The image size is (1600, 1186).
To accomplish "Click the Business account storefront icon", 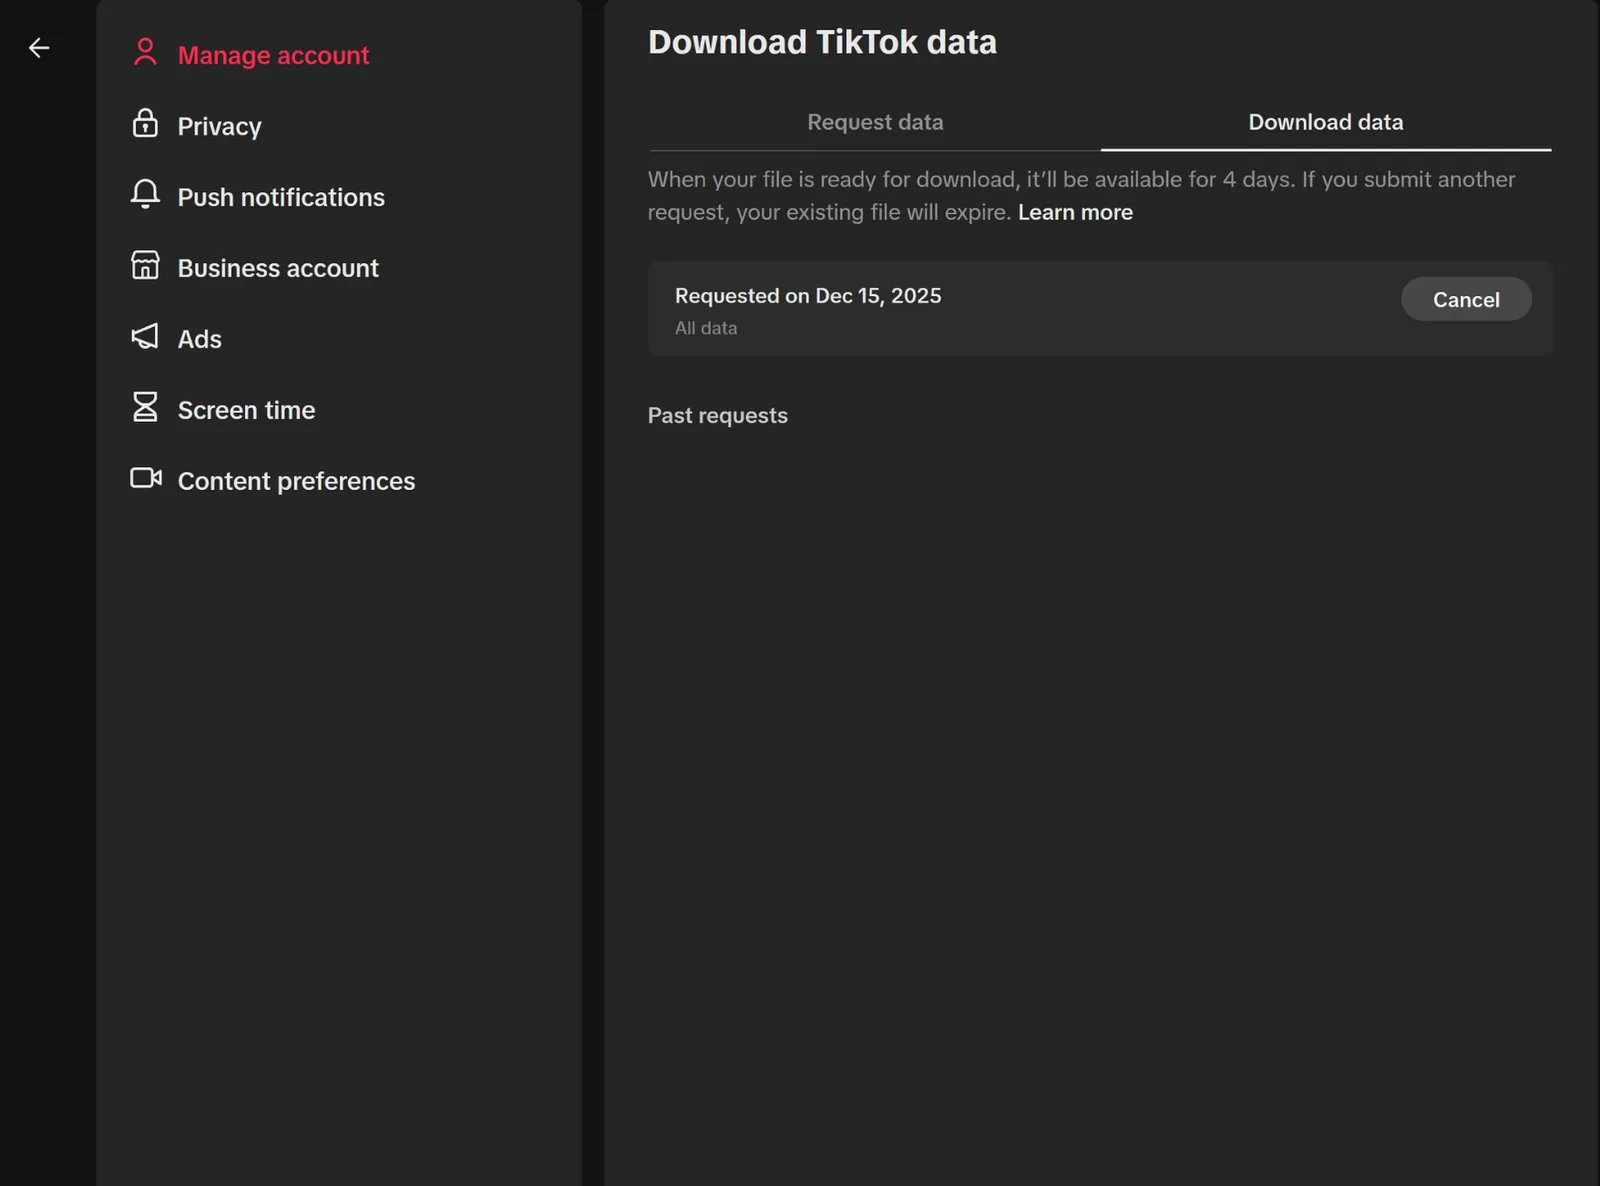I will [145, 266].
